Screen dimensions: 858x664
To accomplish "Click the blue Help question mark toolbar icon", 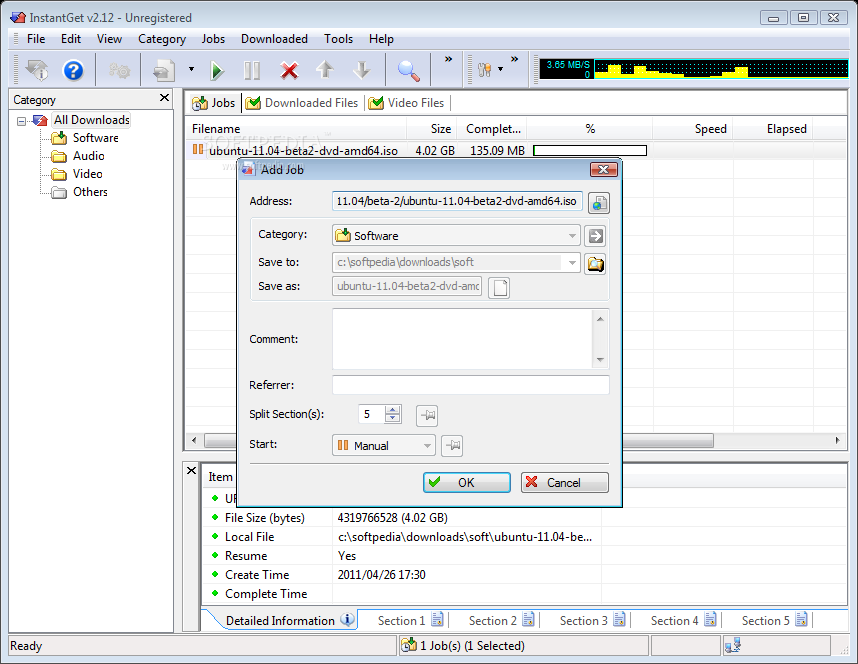I will coord(73,71).
